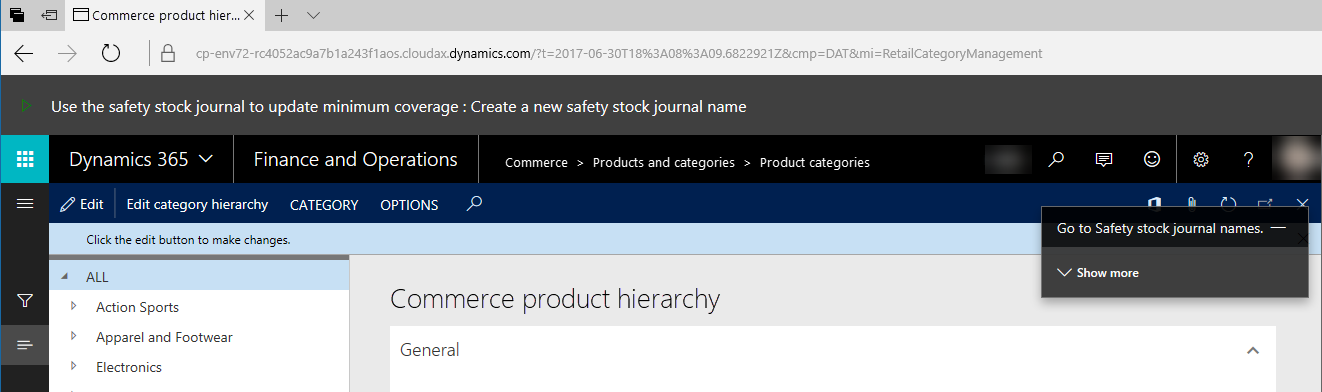This screenshot has width=1322, height=392.
Task: Click Edit category hierarchy button
Action: (x=197, y=204)
